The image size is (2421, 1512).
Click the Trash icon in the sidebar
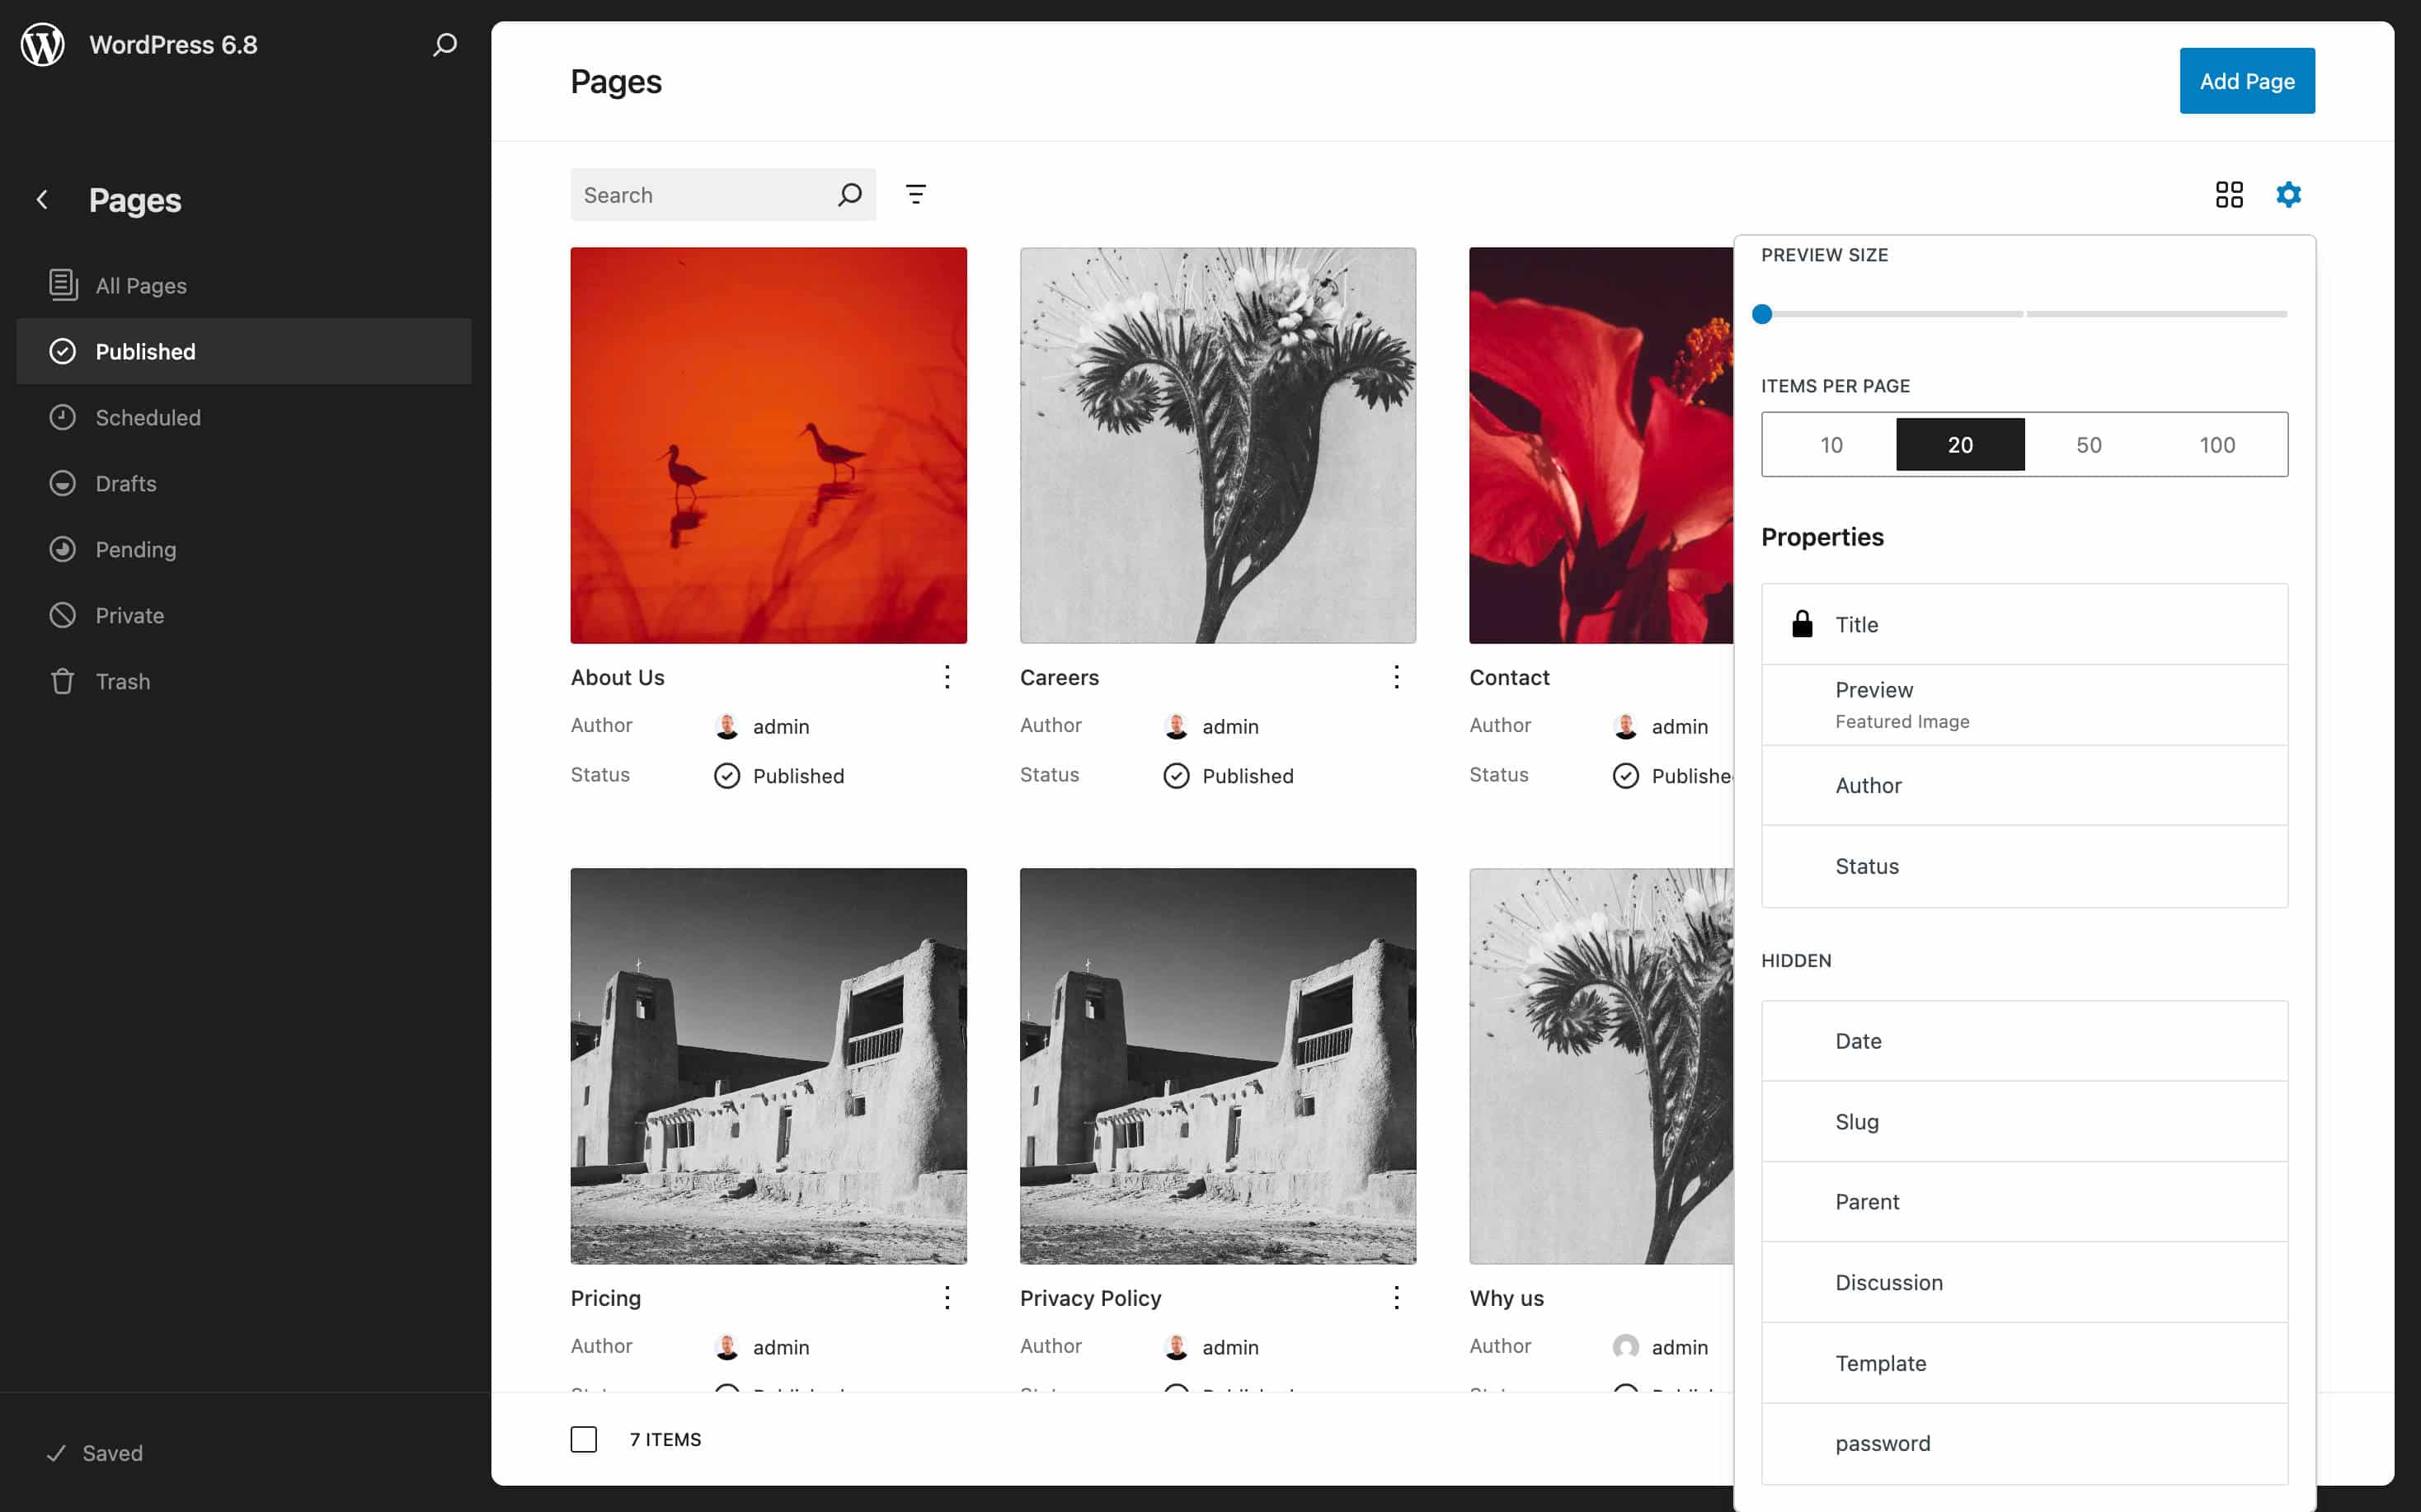tap(63, 681)
